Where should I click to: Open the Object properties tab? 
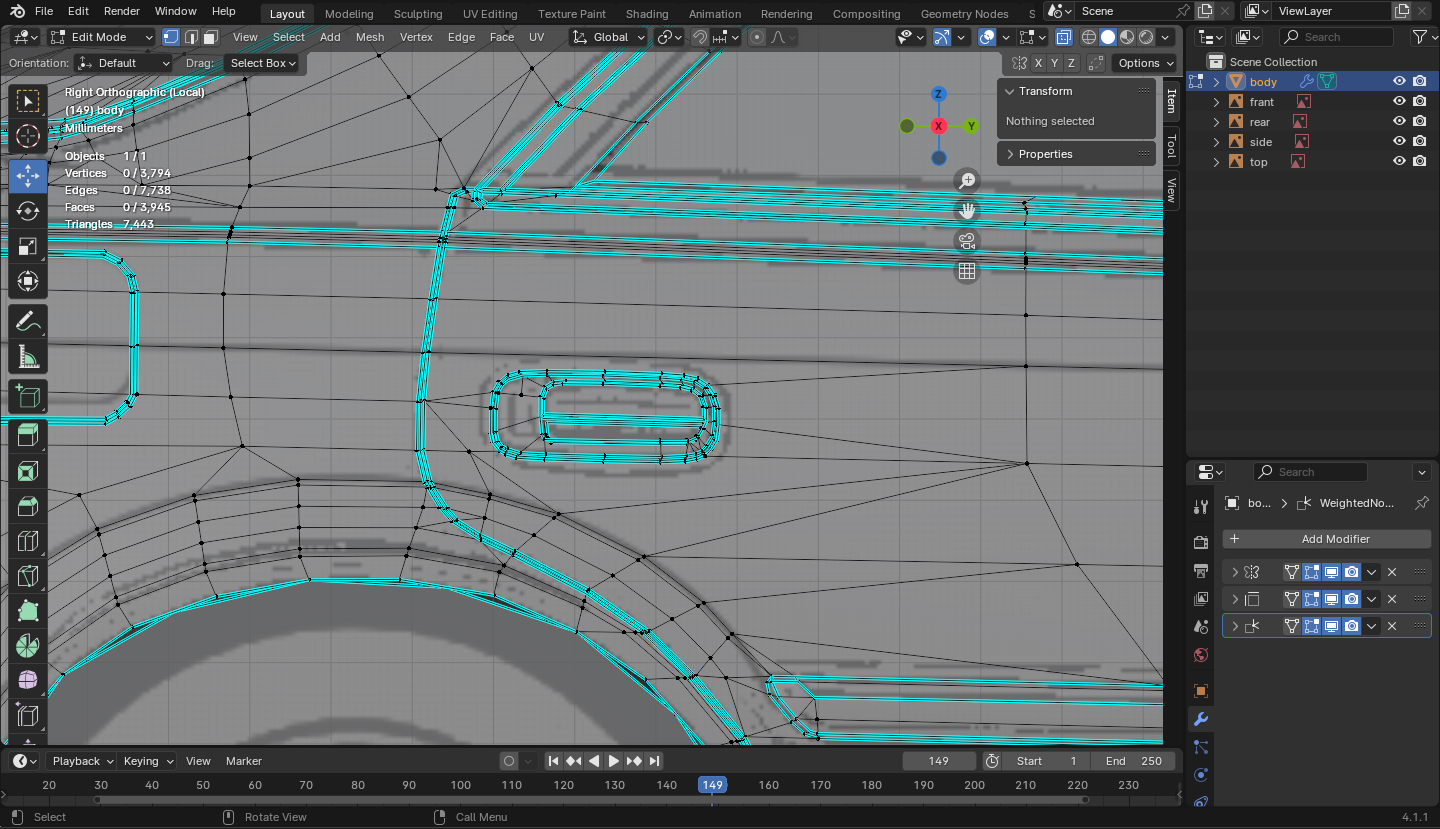[1201, 691]
